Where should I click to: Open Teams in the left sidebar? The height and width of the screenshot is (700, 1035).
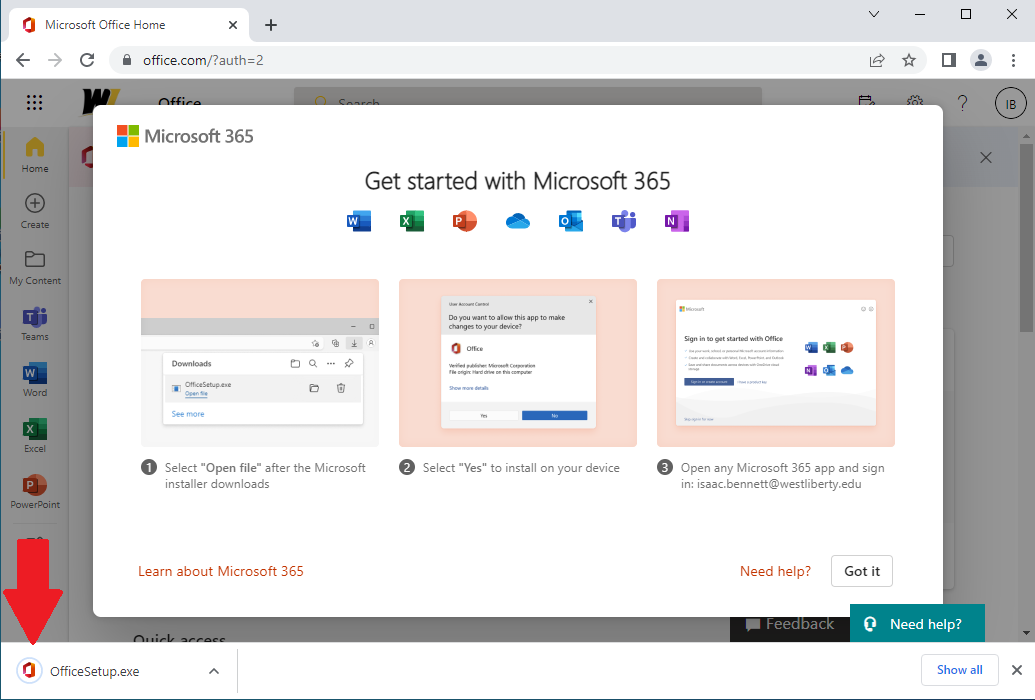click(x=35, y=323)
